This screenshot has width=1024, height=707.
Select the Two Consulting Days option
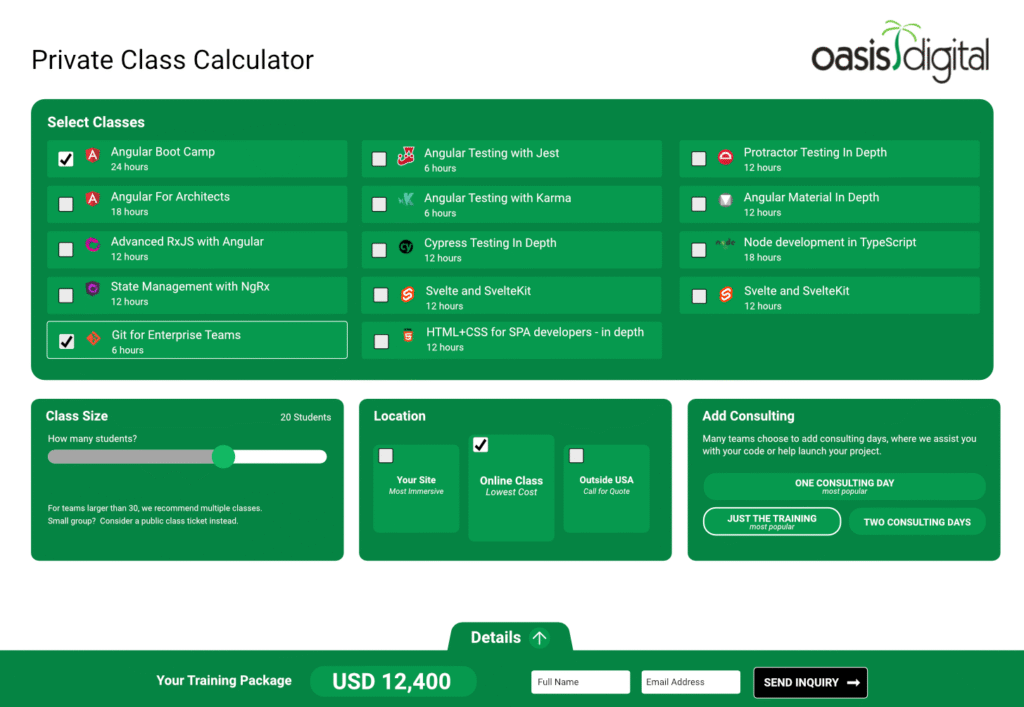click(916, 522)
